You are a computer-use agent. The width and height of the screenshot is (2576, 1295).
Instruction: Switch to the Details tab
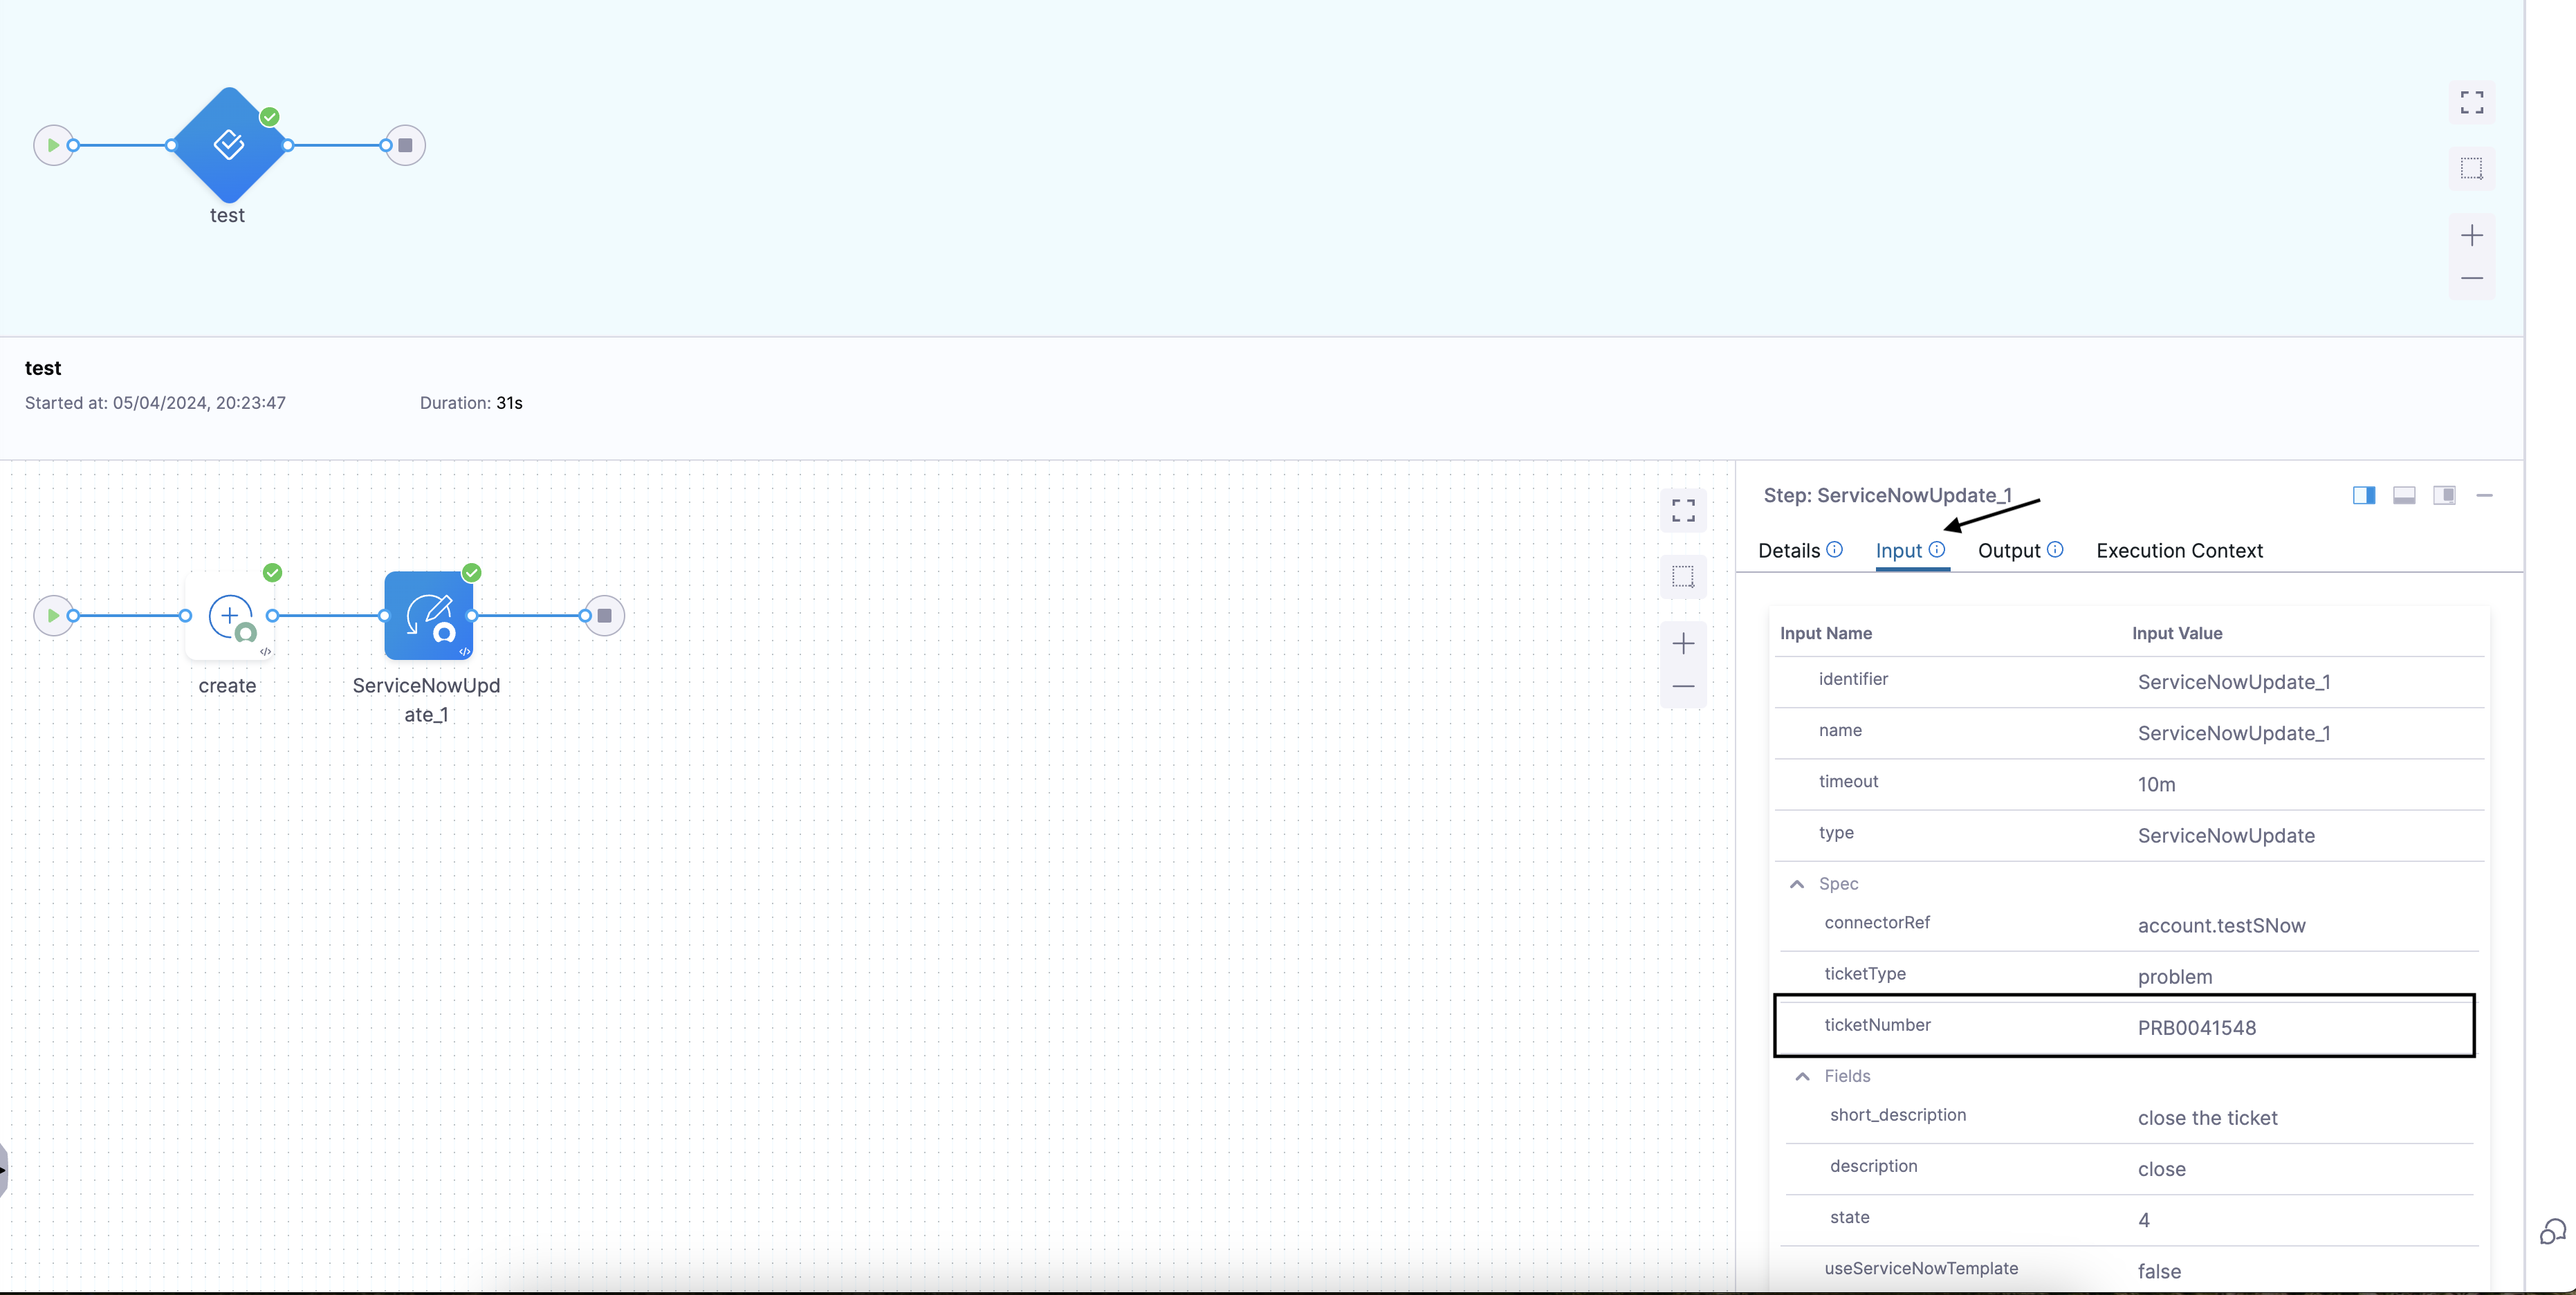pyautogui.click(x=1789, y=551)
